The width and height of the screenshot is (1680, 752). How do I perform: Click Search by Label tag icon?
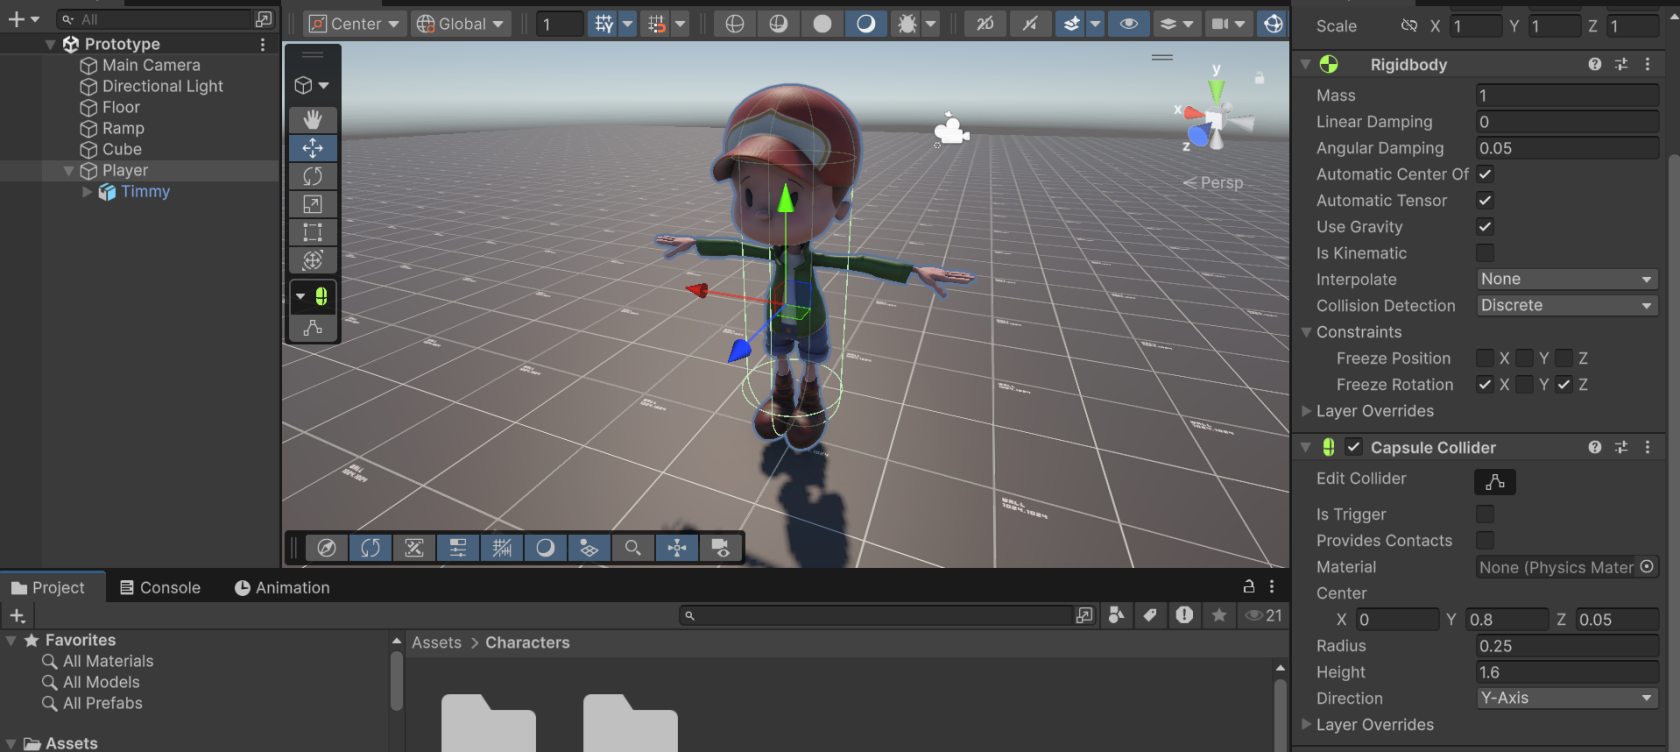pyautogui.click(x=1150, y=616)
